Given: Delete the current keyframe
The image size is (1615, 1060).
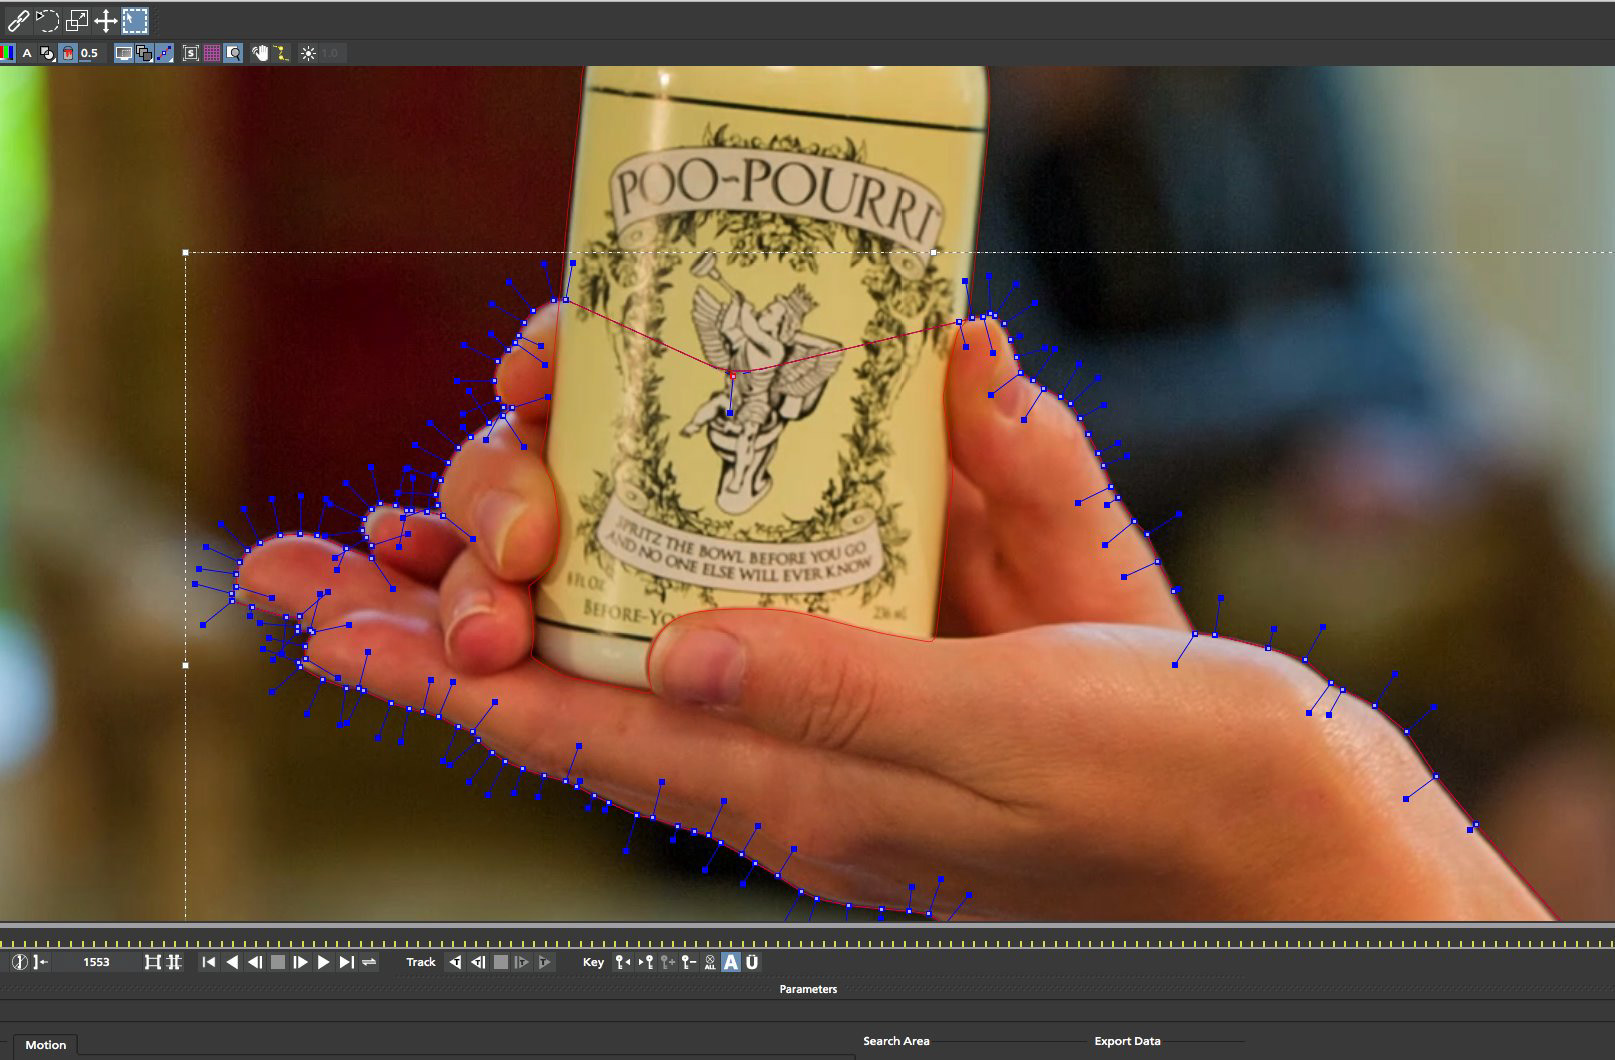Looking at the screenshot, I should (689, 962).
